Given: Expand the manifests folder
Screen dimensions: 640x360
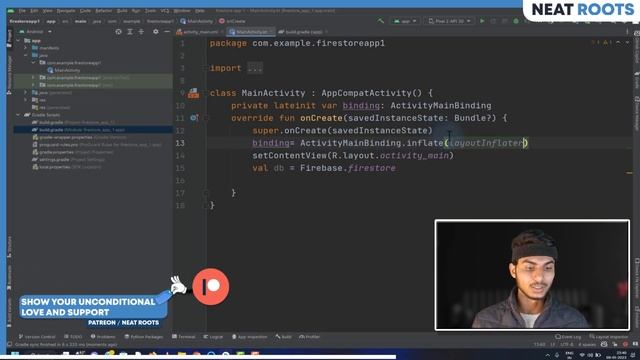Looking at the screenshot, I should point(26,48).
